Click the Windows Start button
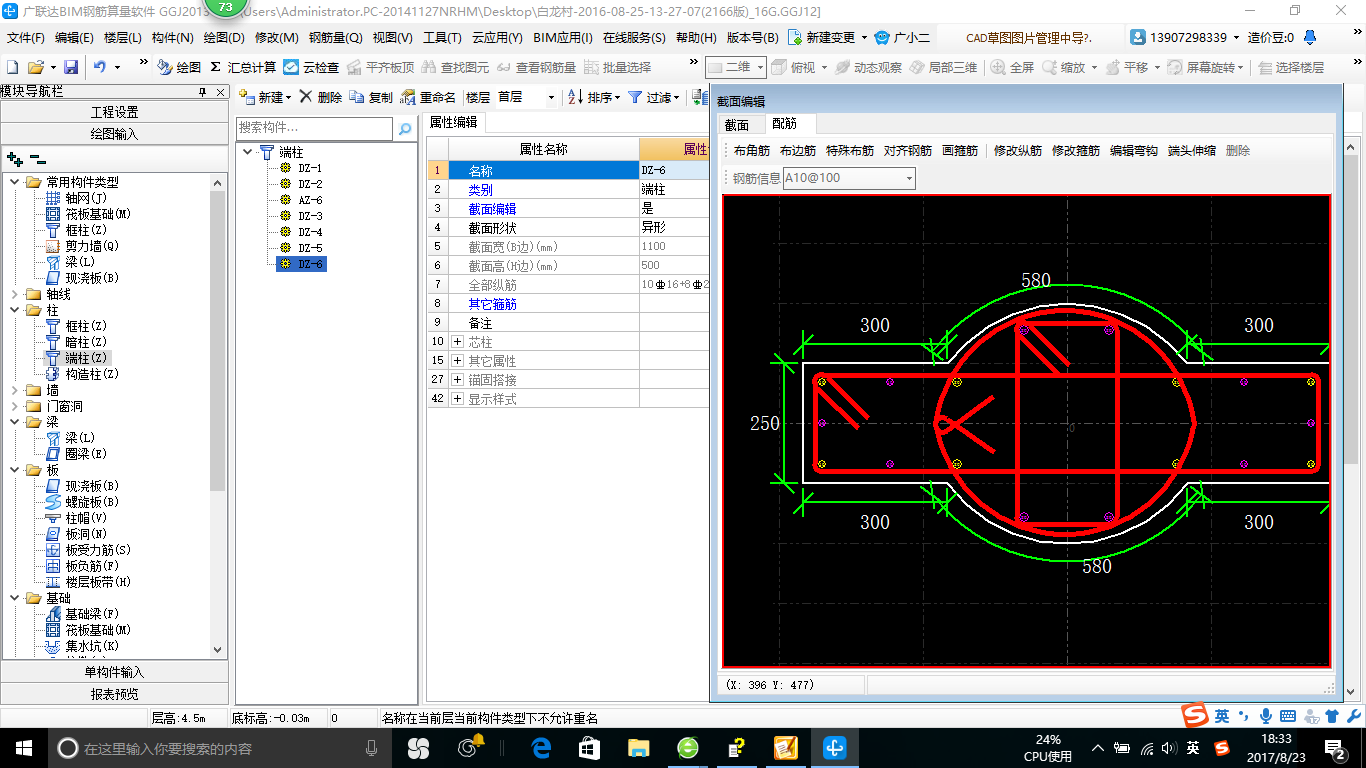1366x768 pixels. (x=23, y=747)
